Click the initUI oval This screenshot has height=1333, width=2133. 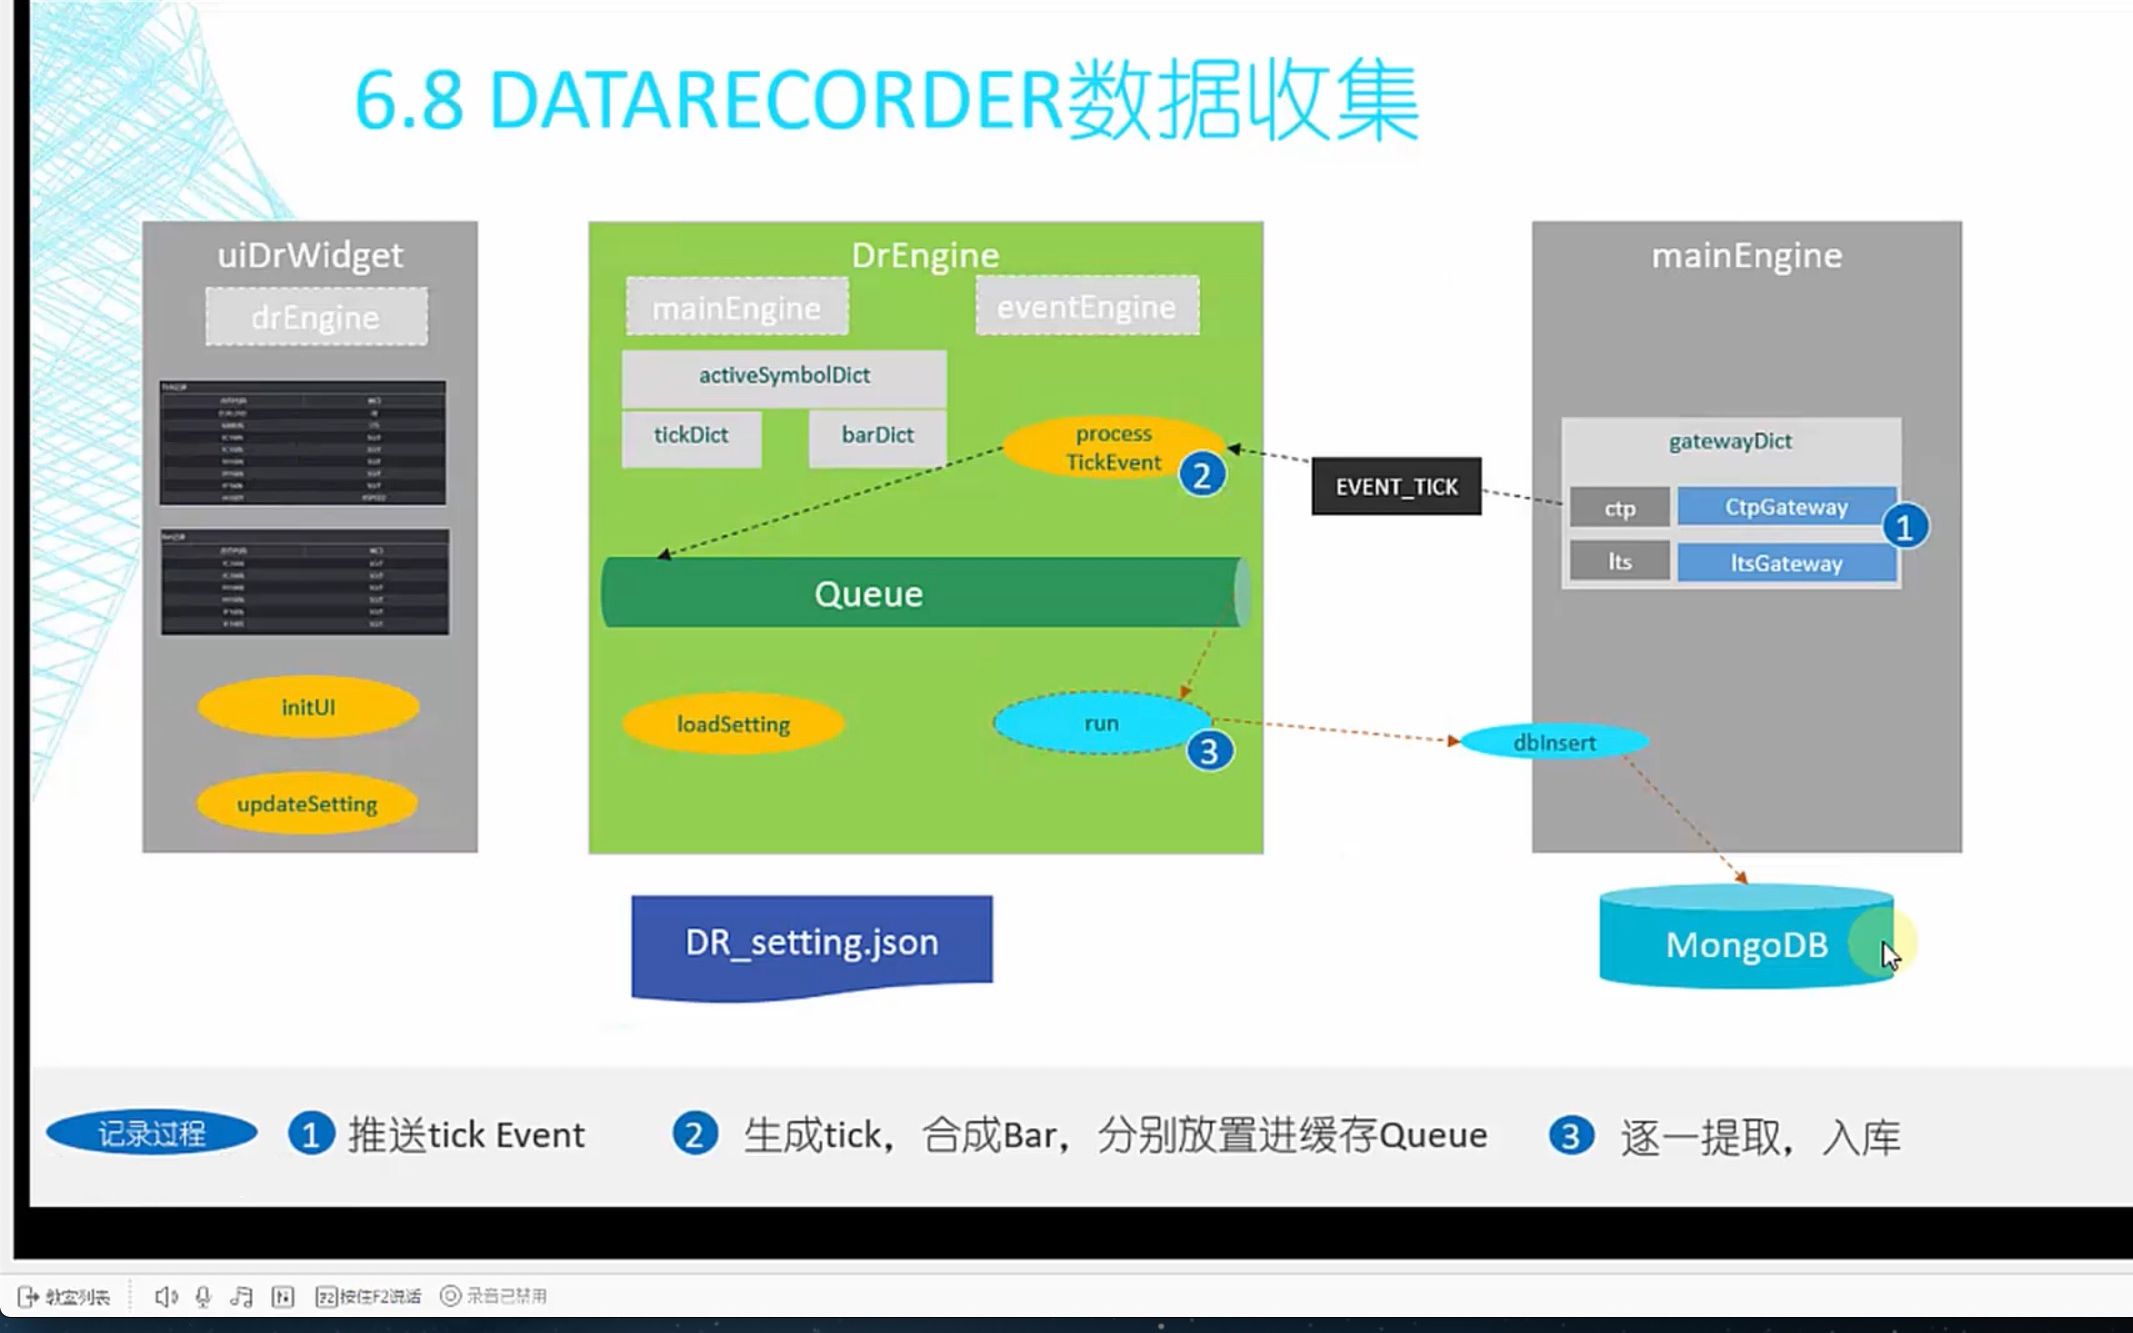point(308,707)
